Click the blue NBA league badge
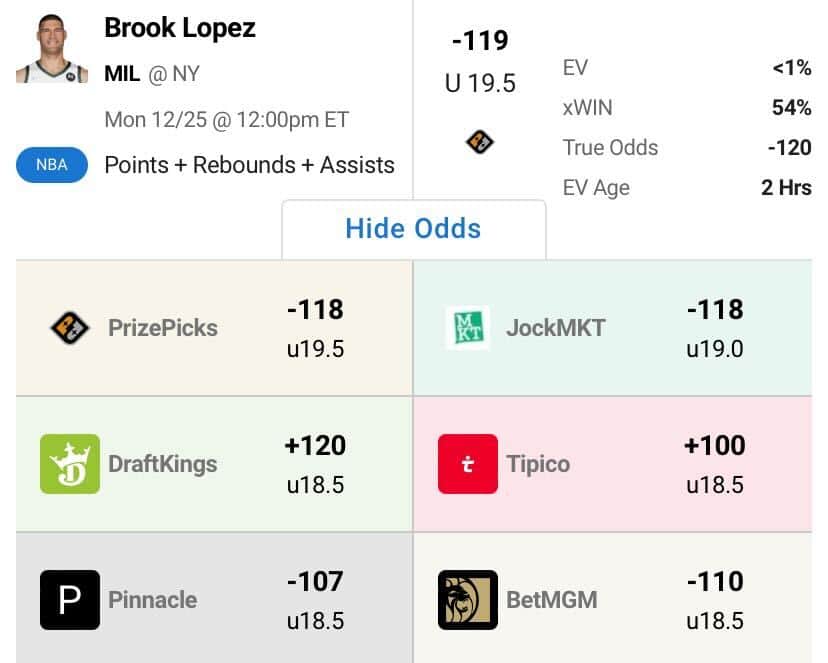The width and height of the screenshot is (828, 663). tap(52, 165)
